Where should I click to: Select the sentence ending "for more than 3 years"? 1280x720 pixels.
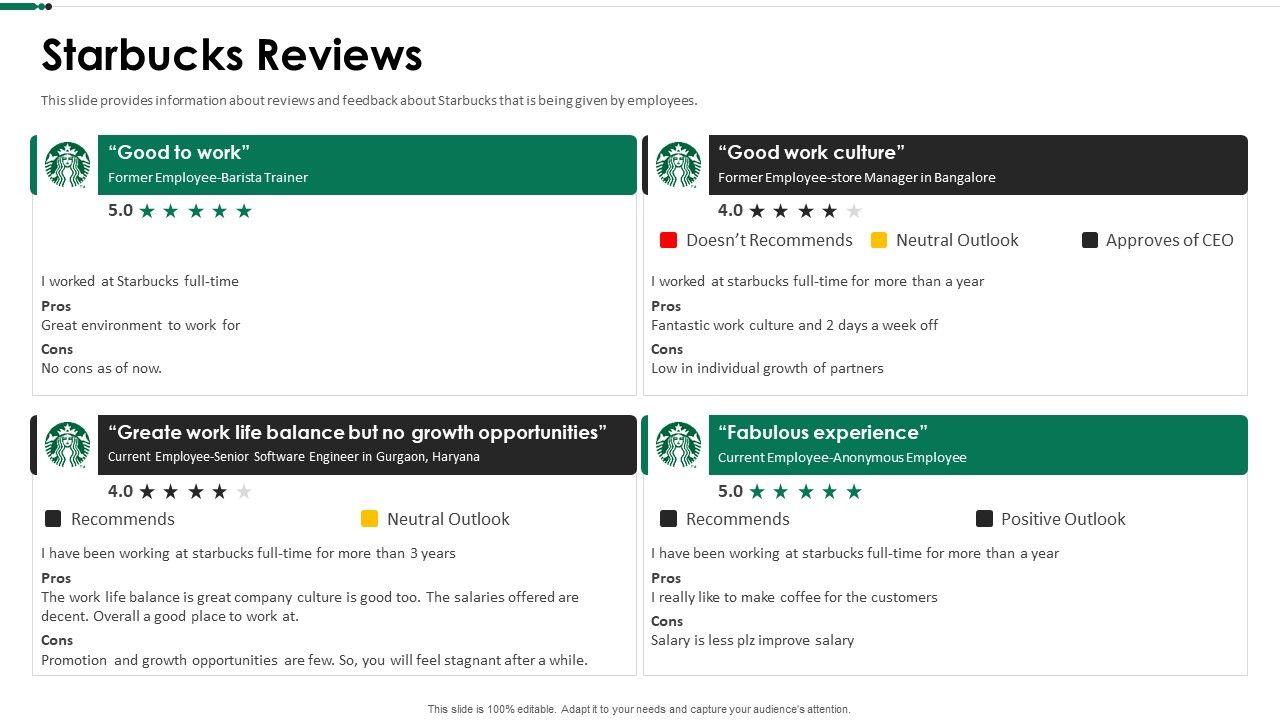[x=248, y=553]
